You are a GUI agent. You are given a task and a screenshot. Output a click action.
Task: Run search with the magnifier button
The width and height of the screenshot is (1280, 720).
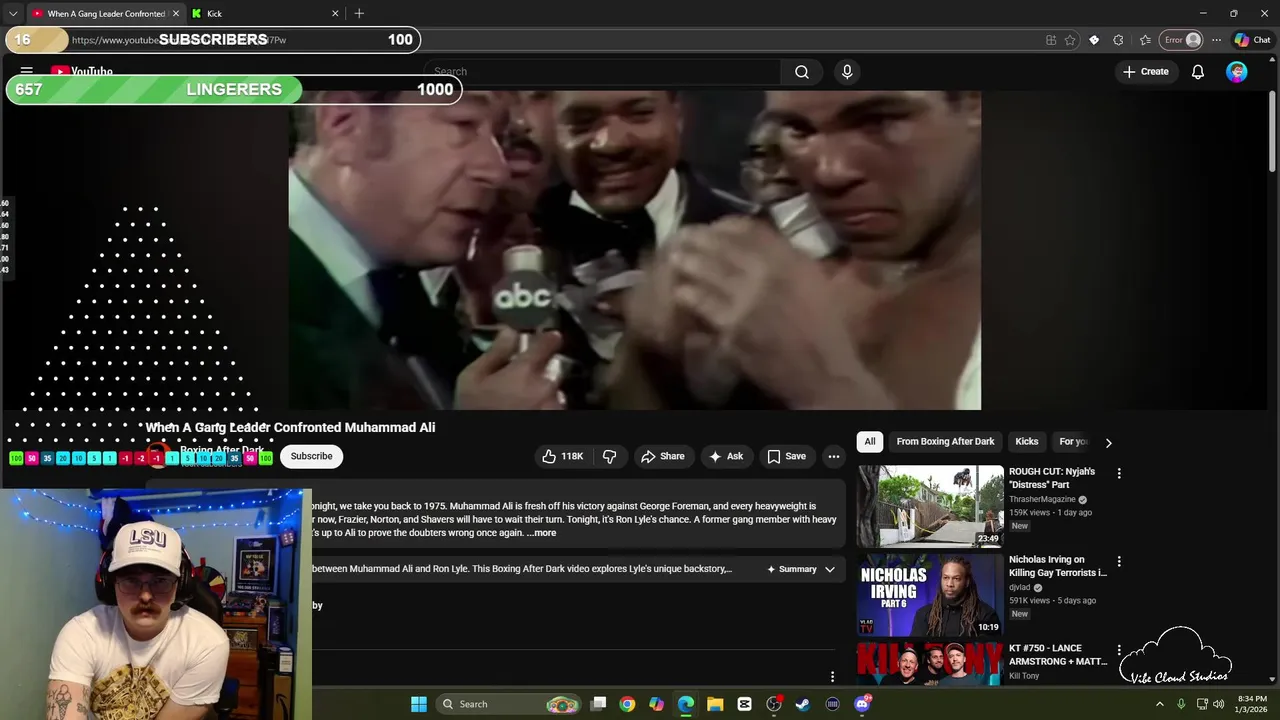[x=802, y=72]
